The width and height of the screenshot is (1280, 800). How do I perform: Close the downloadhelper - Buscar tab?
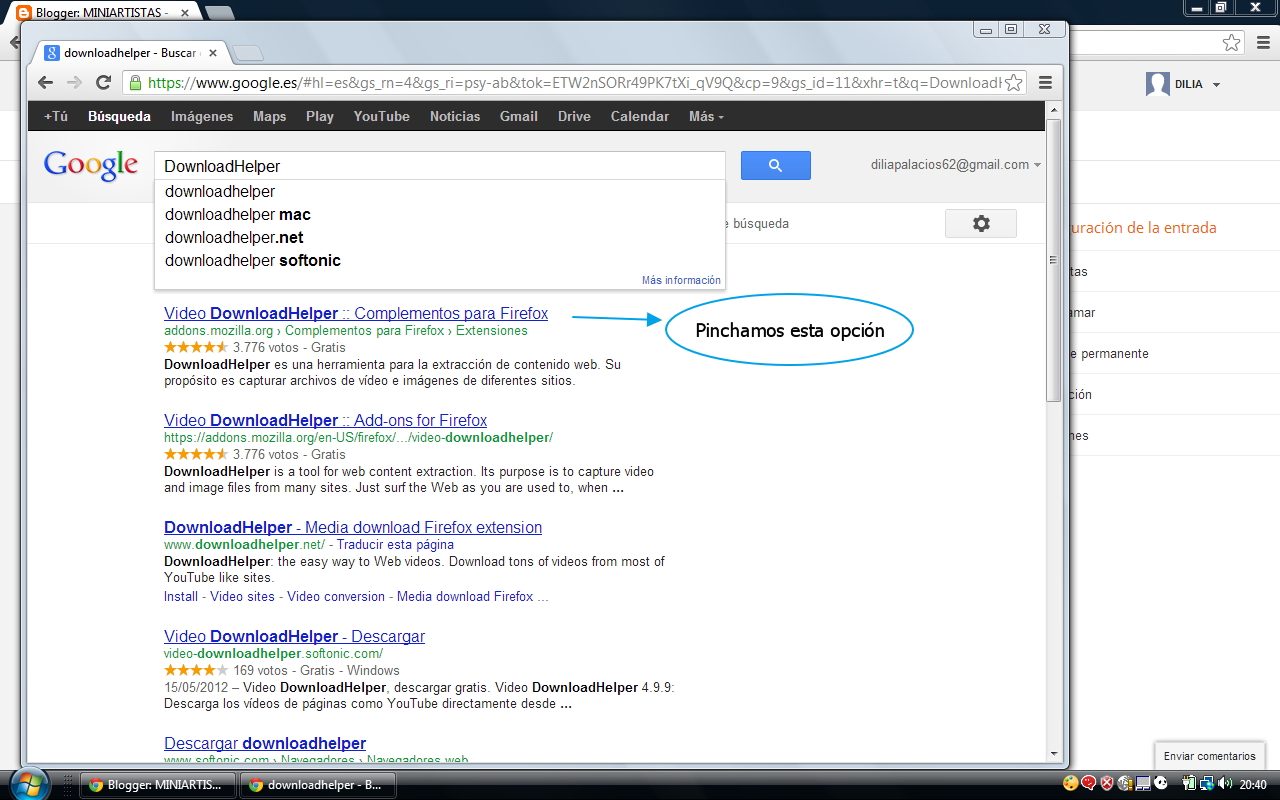point(213,52)
